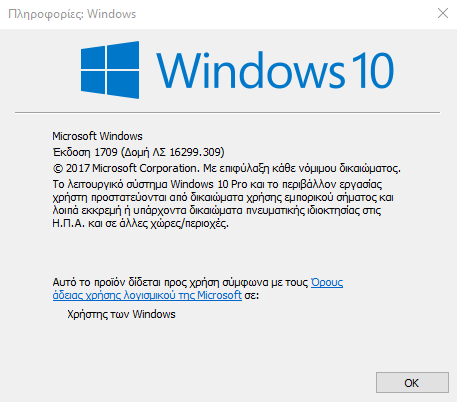Click the © 2017 Microsoft Corporation copyright line
Image resolution: width=457 pixels, height=402 pixels.
tap(227, 168)
